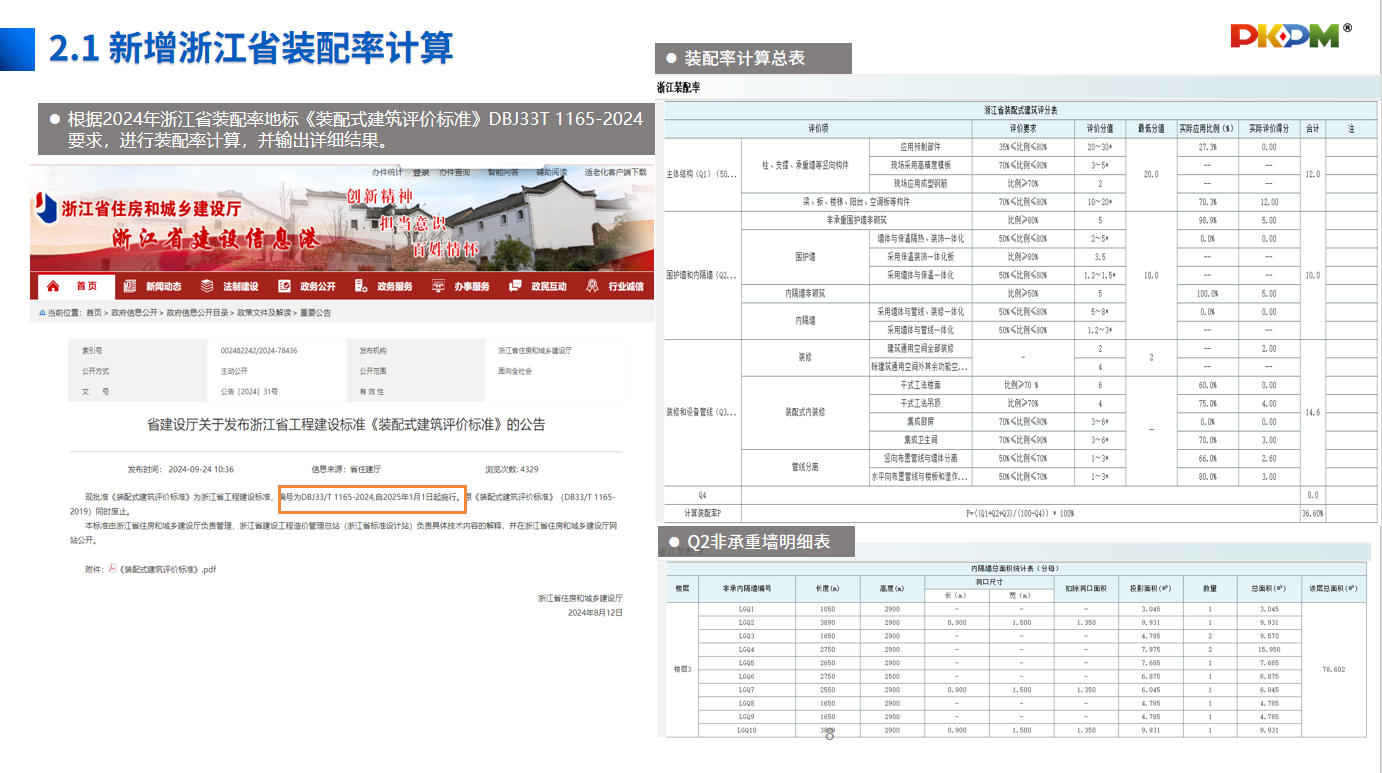Click the document number 公告〔2024〕31号

point(249,391)
